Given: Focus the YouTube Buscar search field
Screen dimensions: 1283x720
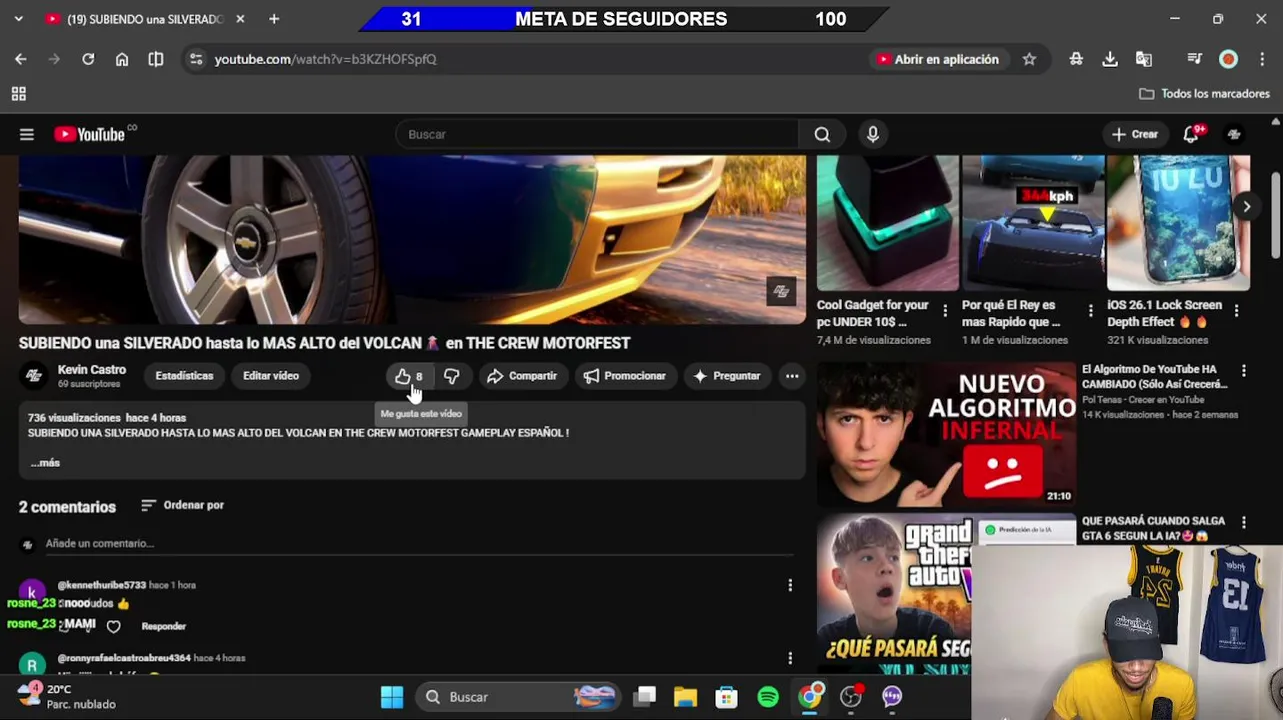Looking at the screenshot, I should (x=597, y=134).
